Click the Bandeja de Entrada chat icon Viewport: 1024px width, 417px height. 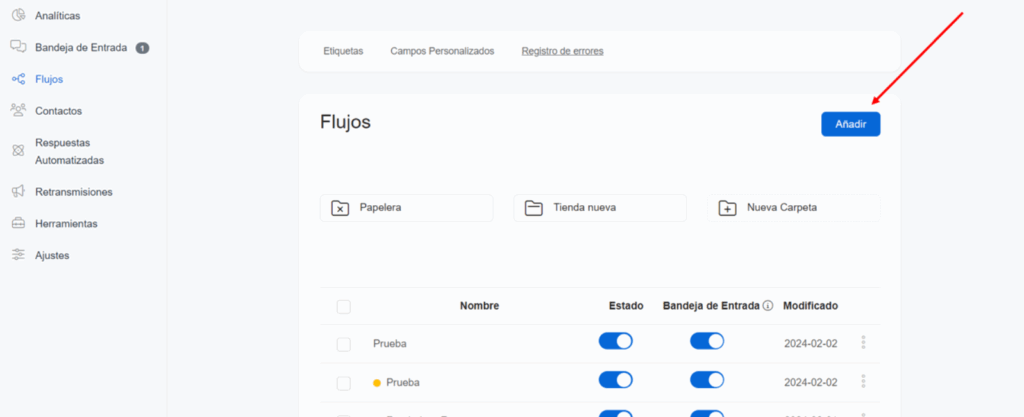[18, 47]
